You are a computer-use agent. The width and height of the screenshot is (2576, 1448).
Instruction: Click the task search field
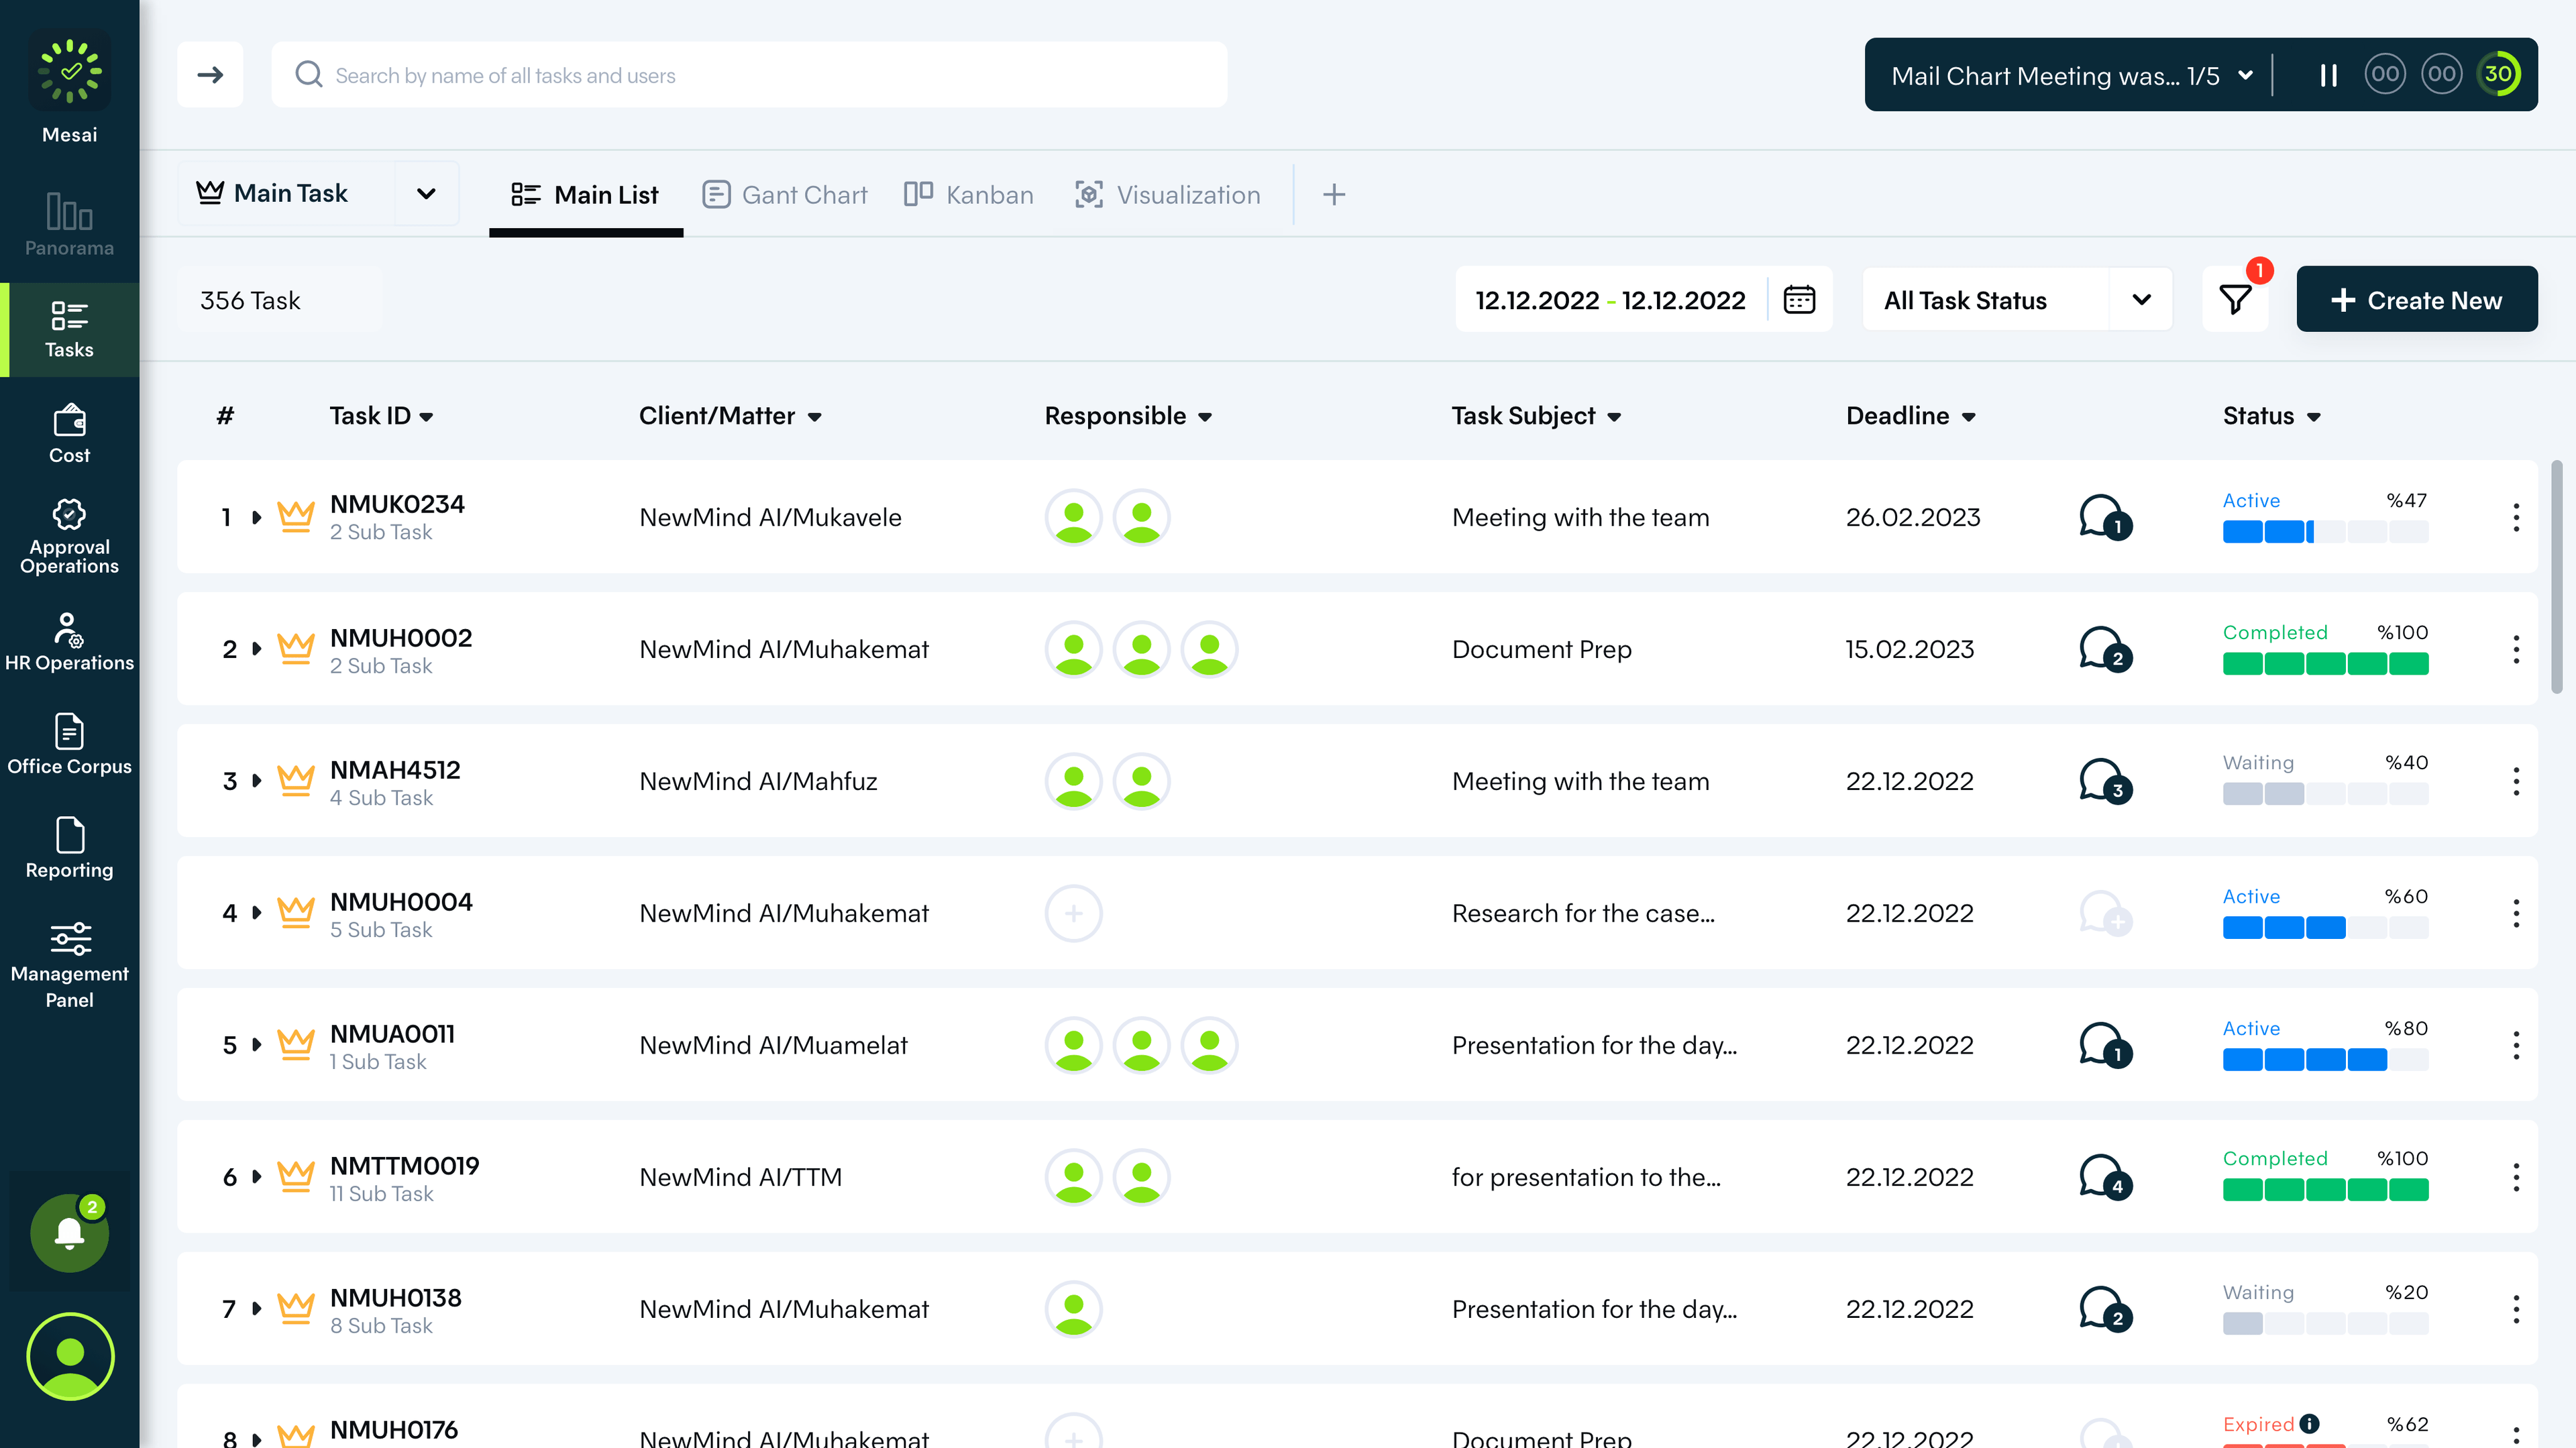(750, 75)
